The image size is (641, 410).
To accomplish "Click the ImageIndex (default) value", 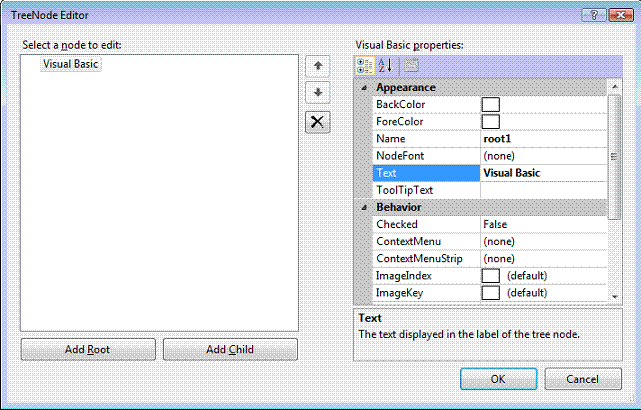I will point(527,276).
